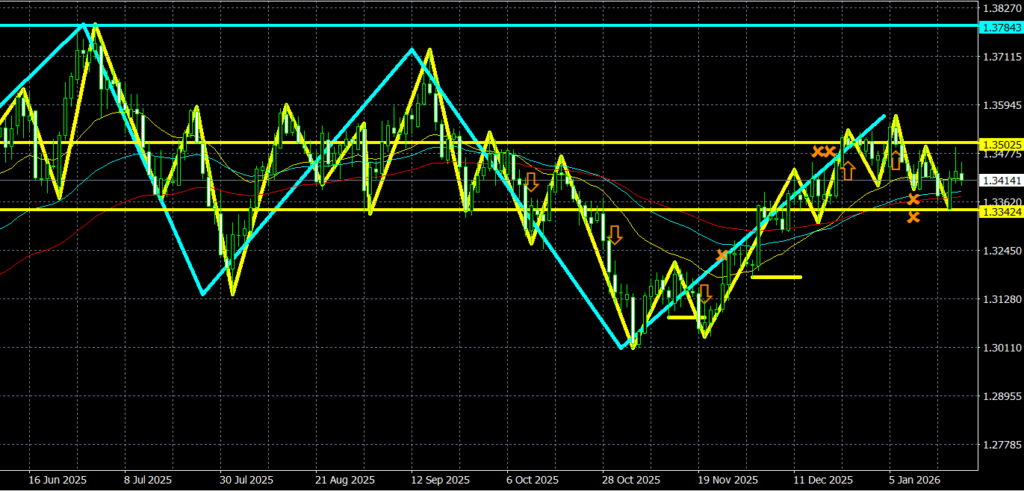The image size is (1024, 491).
Task: Click the lowest orange X below the 1.33424 line
Action: [913, 217]
